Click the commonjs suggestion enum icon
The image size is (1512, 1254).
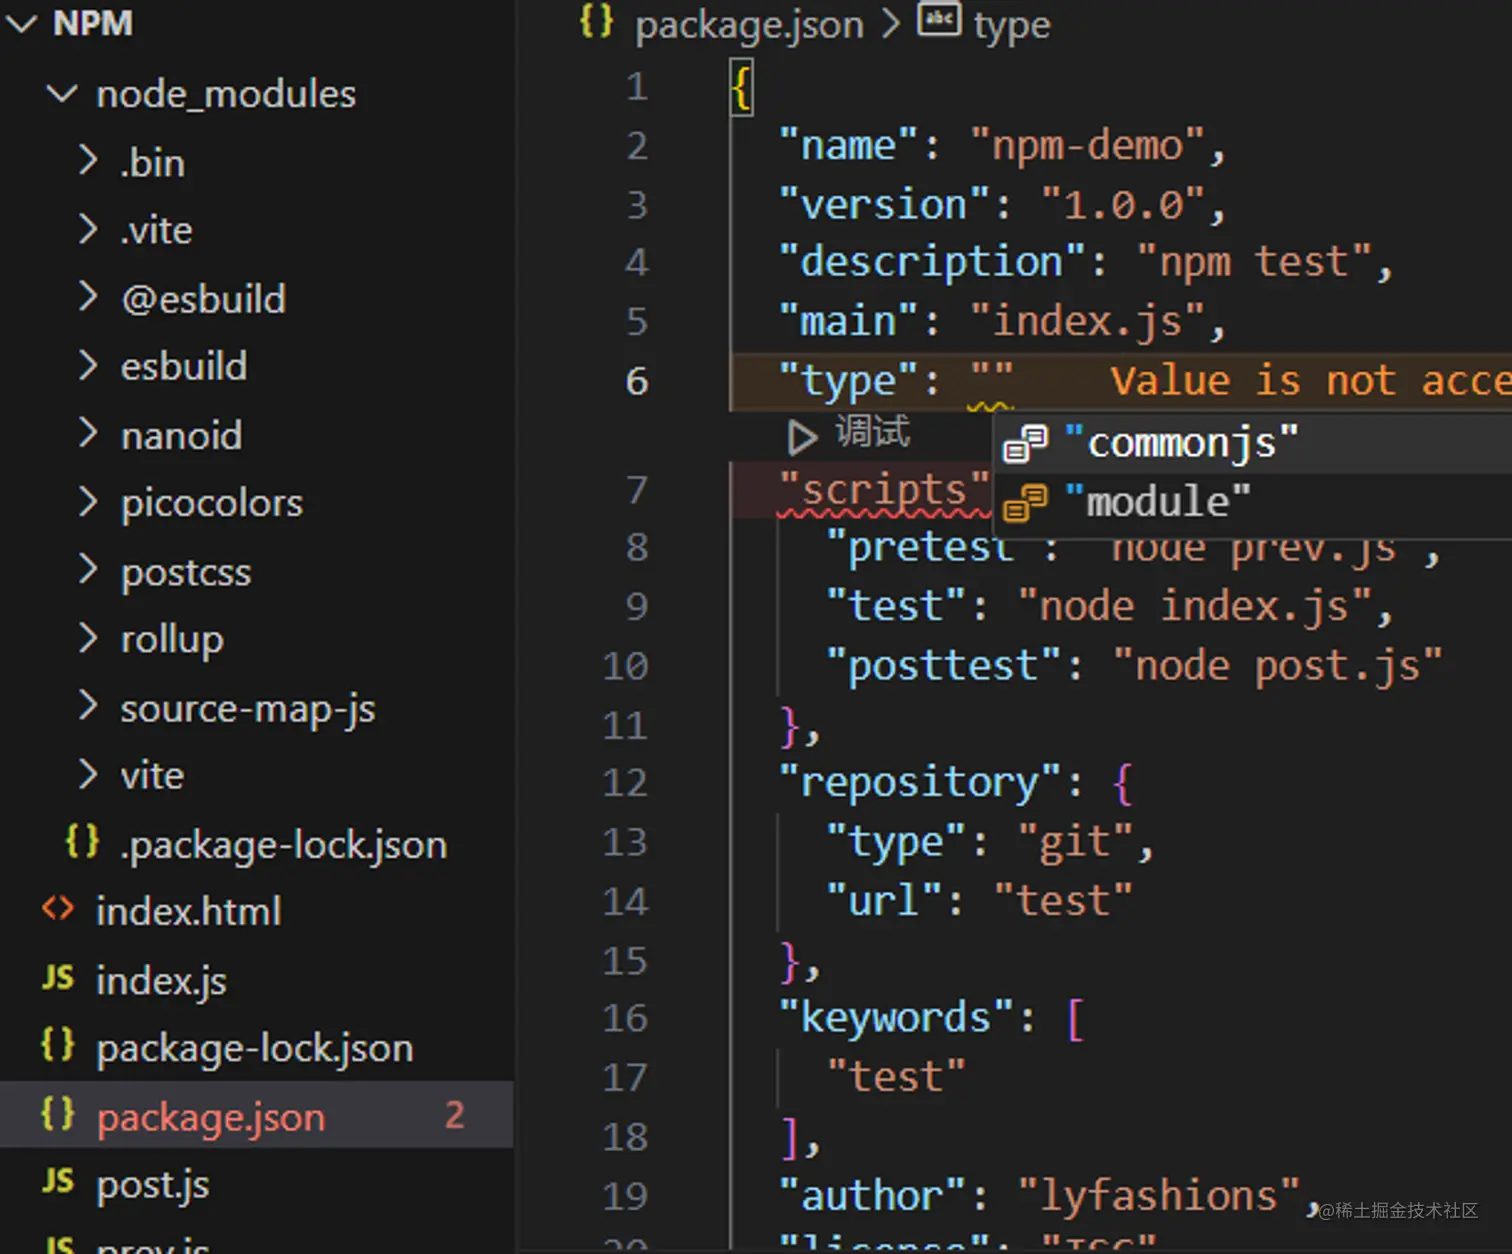[x=1025, y=443]
